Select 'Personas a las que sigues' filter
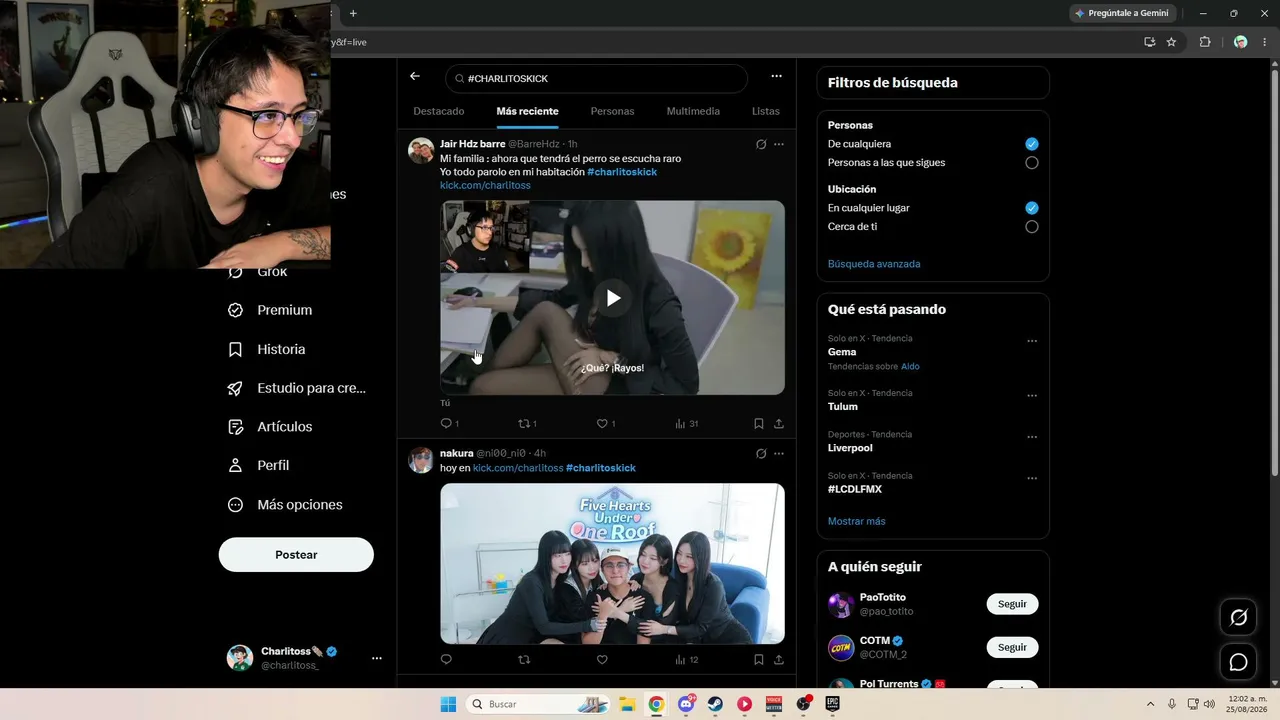Viewport: 1280px width, 720px height. (x=1032, y=162)
